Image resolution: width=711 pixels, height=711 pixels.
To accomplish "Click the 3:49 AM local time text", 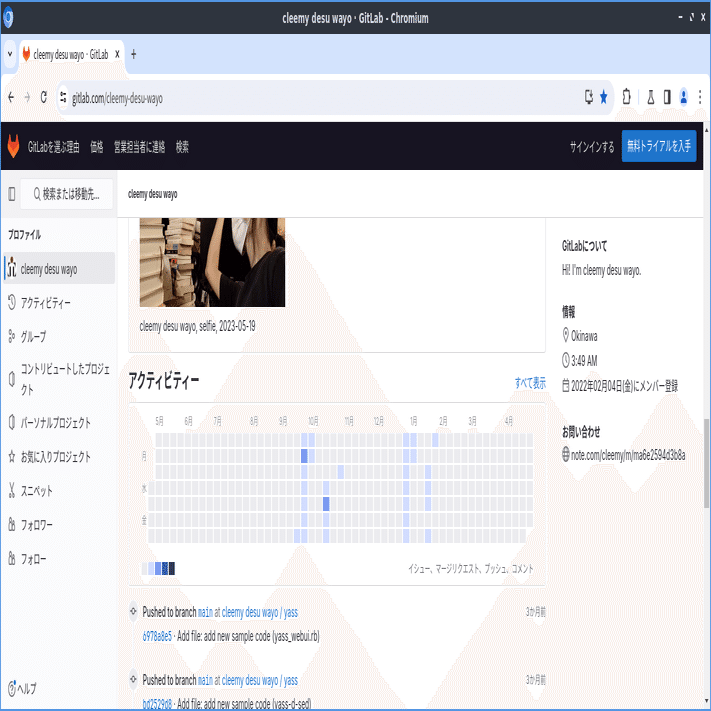I will pos(584,361).
